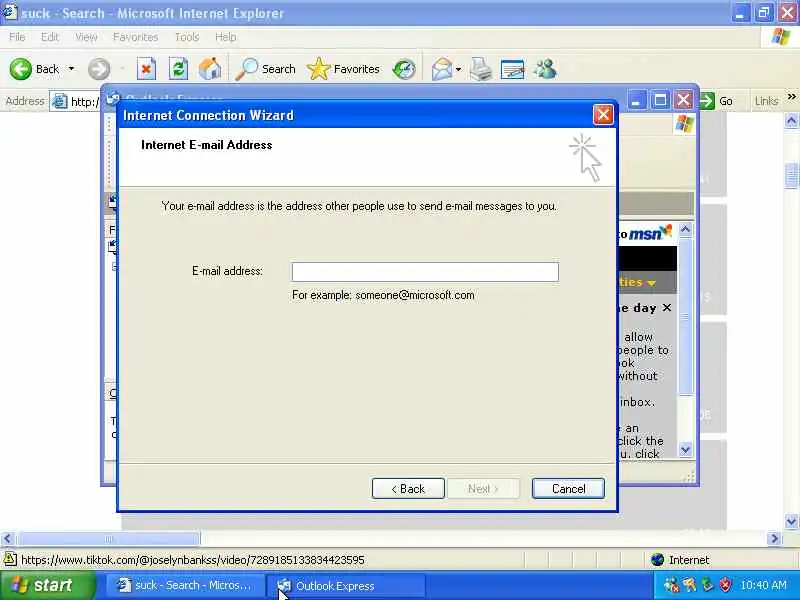Viewport: 800px width, 600px height.
Task: Click the red shield security tray icon
Action: (x=725, y=585)
